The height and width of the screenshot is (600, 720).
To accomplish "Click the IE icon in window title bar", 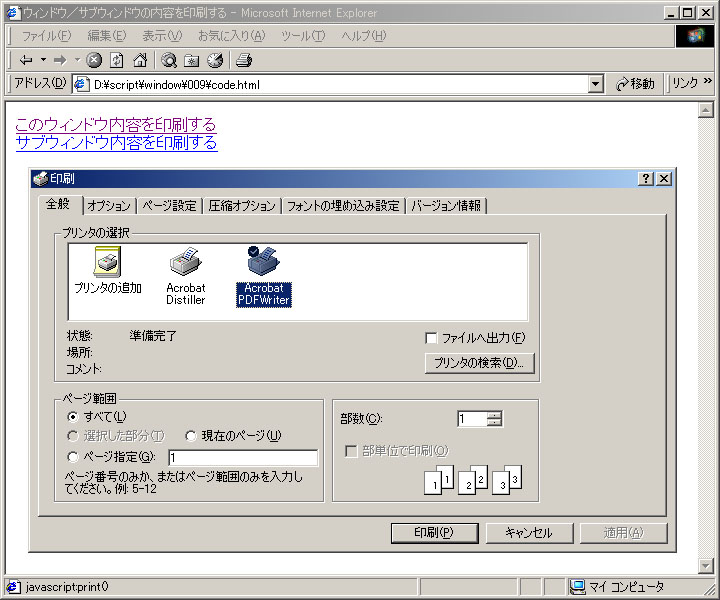I will [x=13, y=12].
